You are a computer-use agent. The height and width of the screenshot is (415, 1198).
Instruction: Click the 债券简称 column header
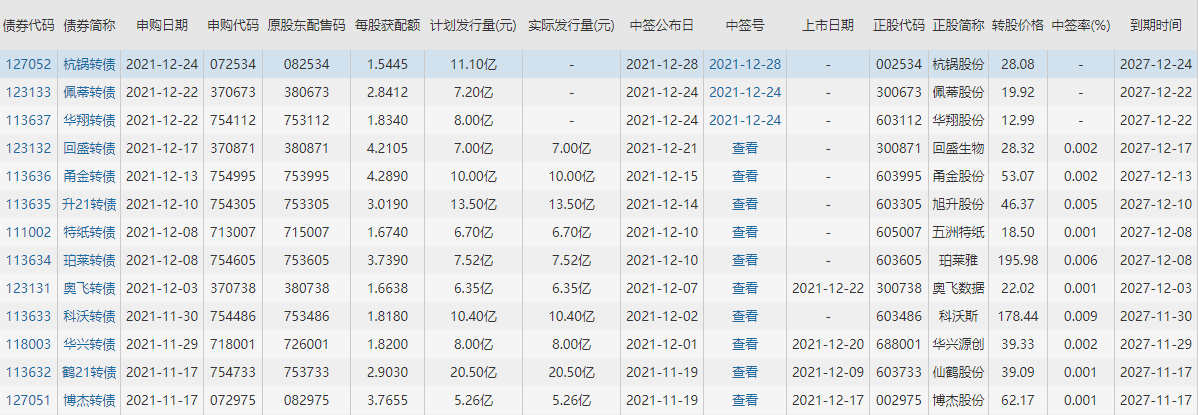coord(89,25)
